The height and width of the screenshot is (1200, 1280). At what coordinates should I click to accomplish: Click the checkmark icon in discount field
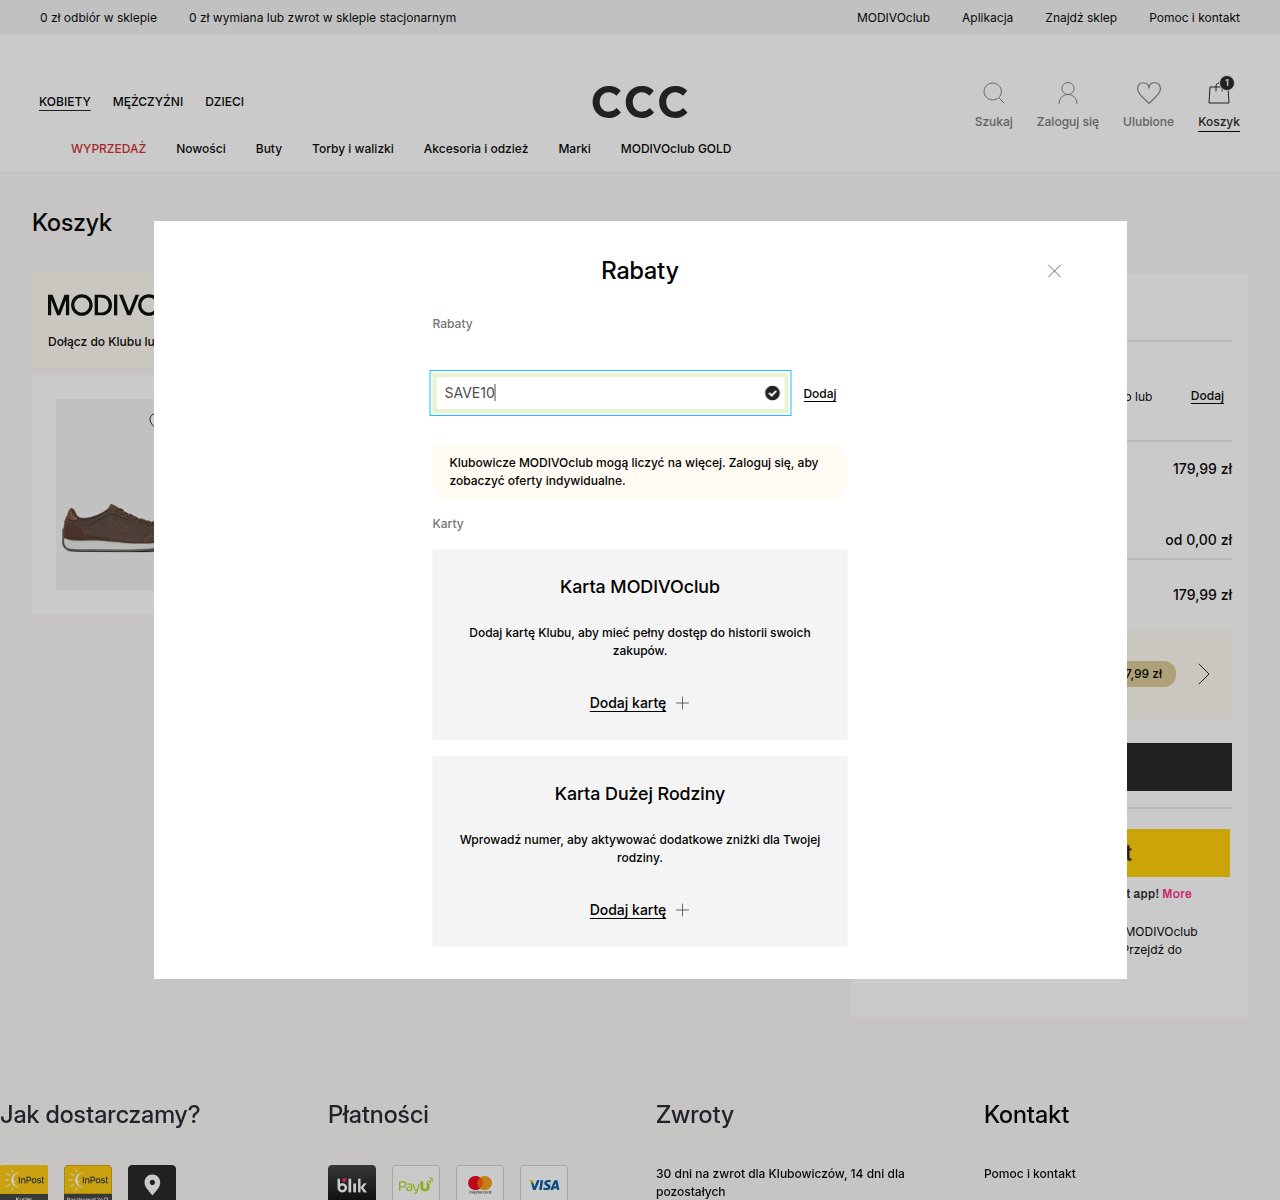coord(772,393)
